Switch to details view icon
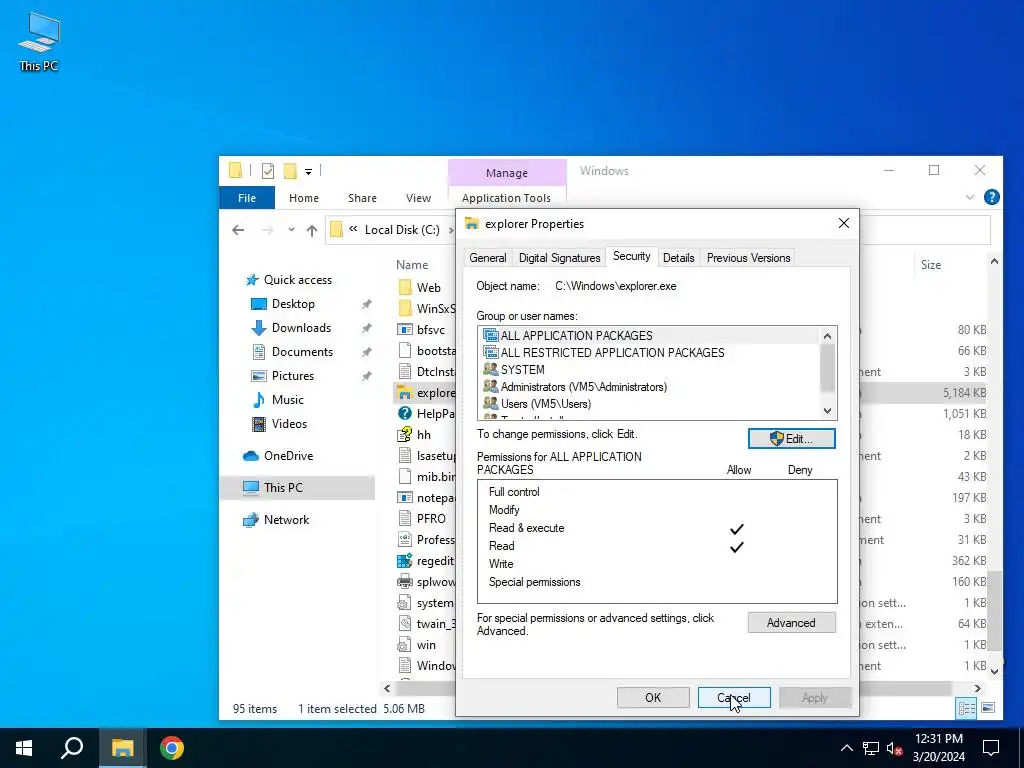This screenshot has height=768, width=1024. [967, 709]
